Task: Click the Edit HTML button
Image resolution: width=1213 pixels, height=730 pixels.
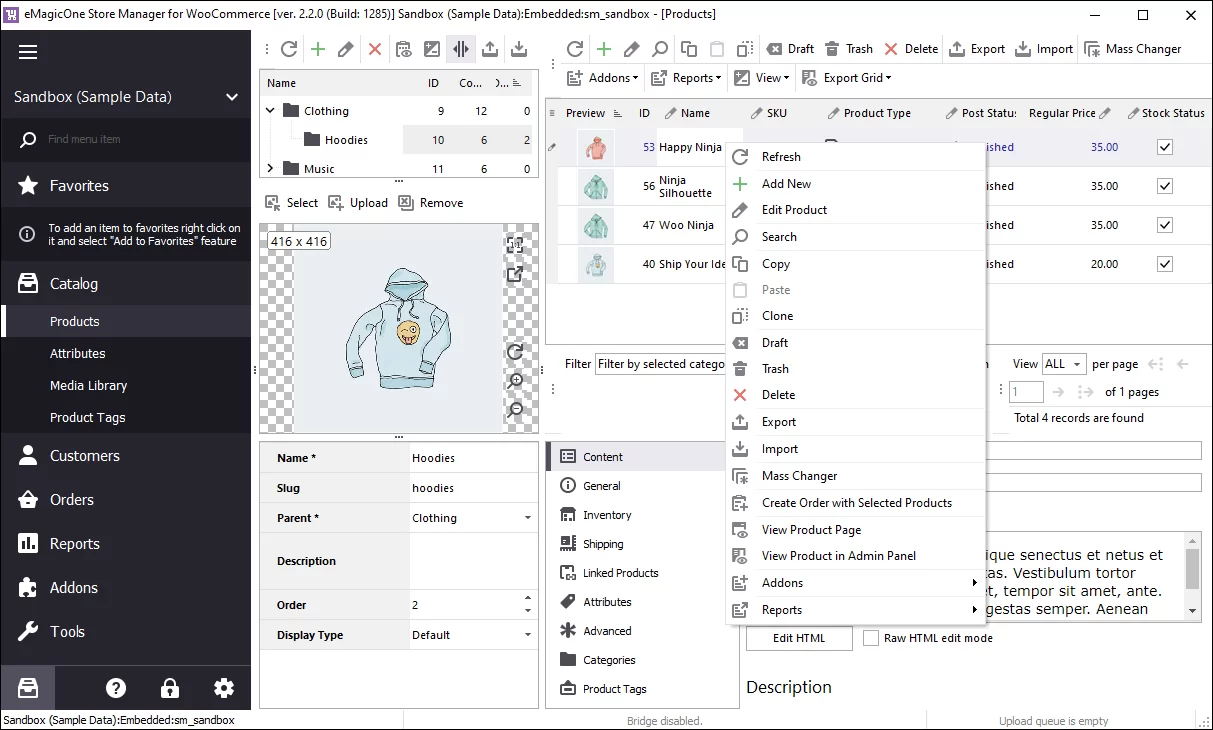Action: click(798, 638)
